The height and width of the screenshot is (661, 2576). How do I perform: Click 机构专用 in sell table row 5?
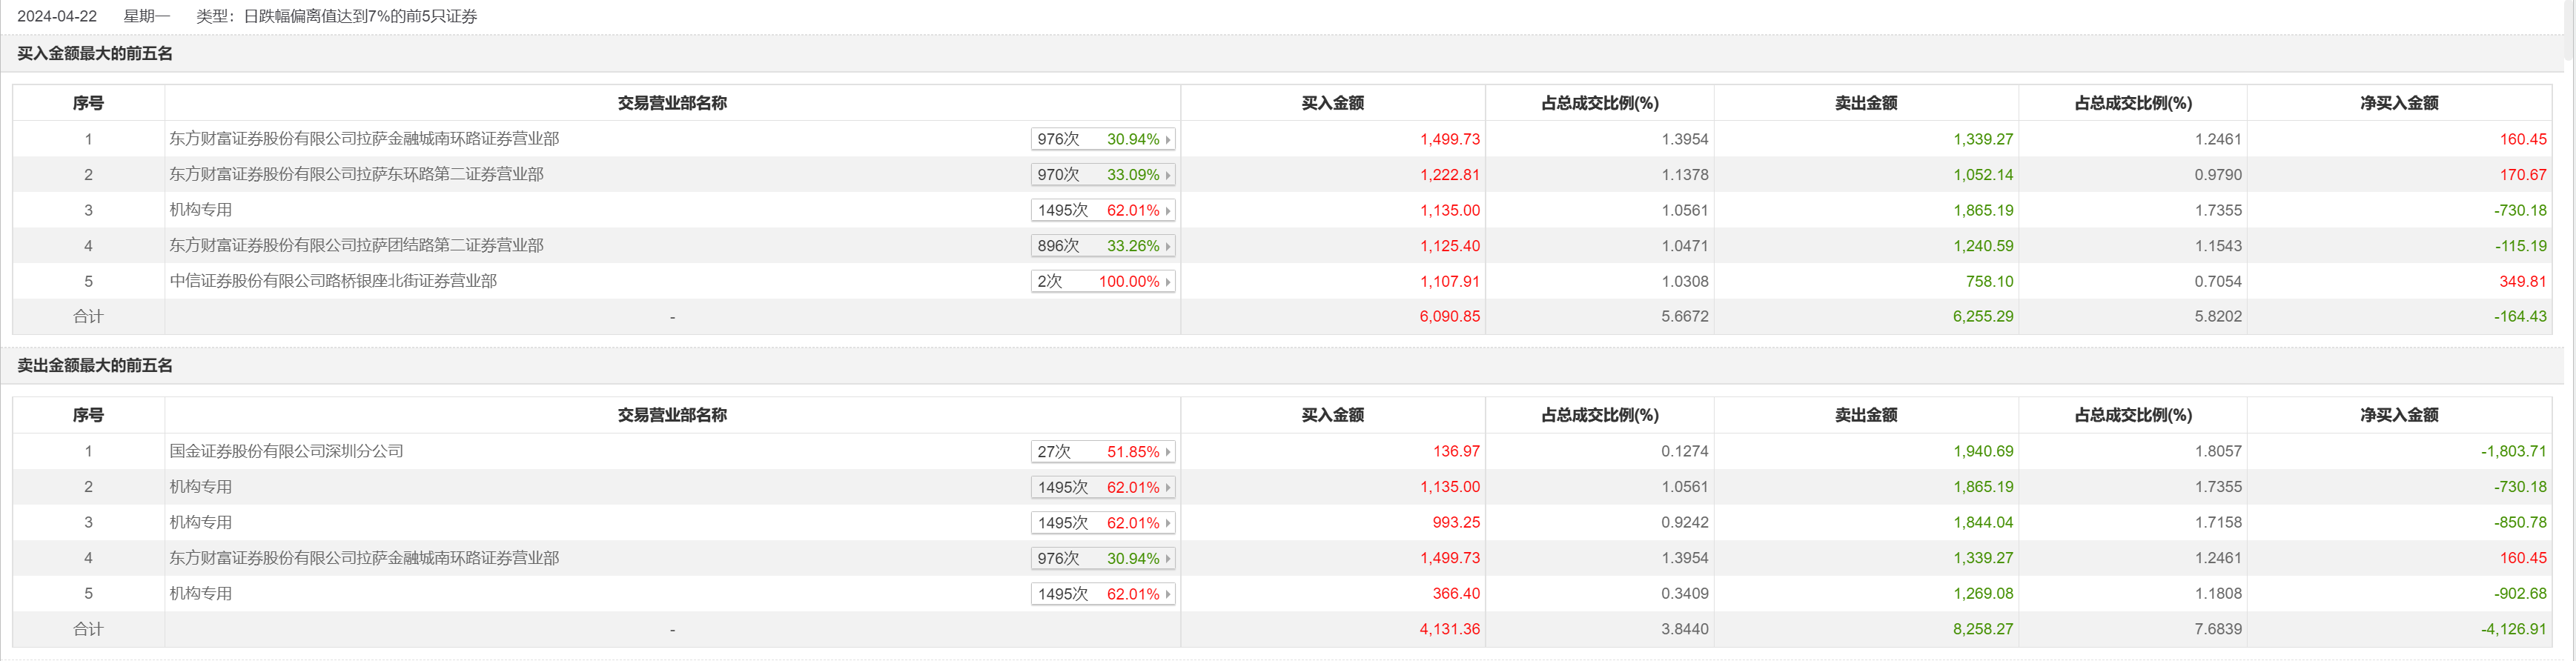201,594
